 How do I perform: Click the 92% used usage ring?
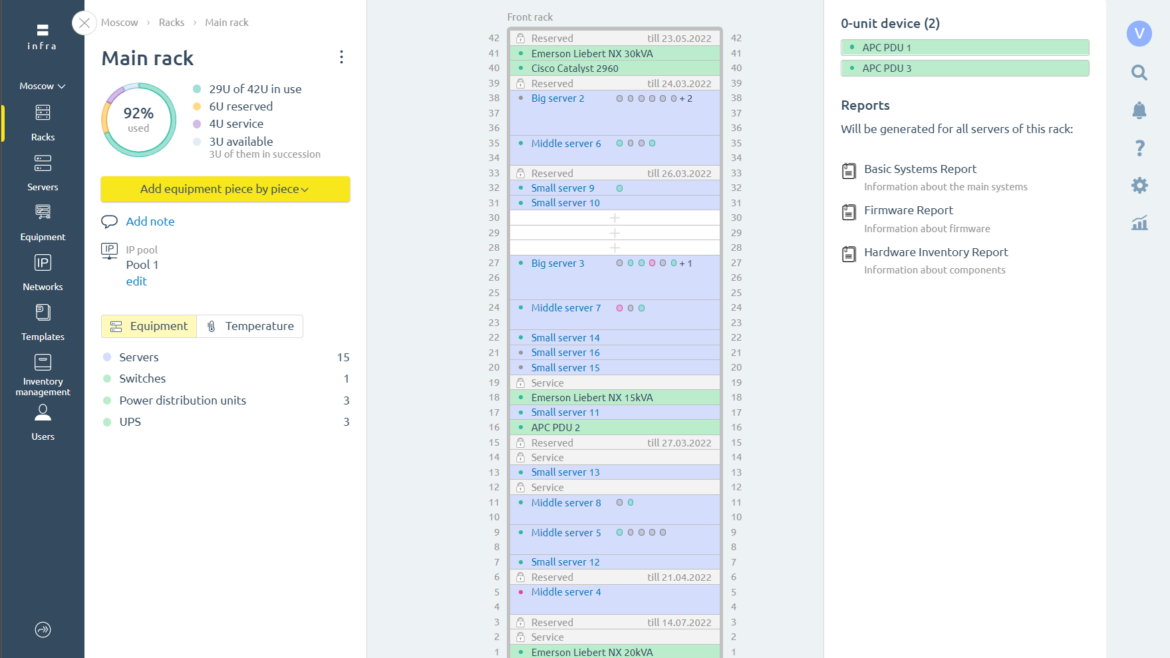click(x=138, y=119)
